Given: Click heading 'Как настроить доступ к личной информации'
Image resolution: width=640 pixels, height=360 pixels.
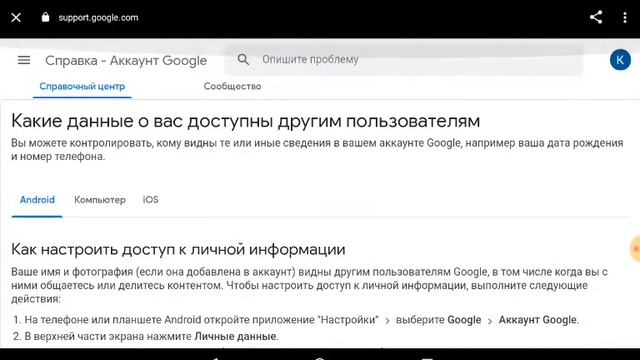Looking at the screenshot, I should click(x=178, y=249).
